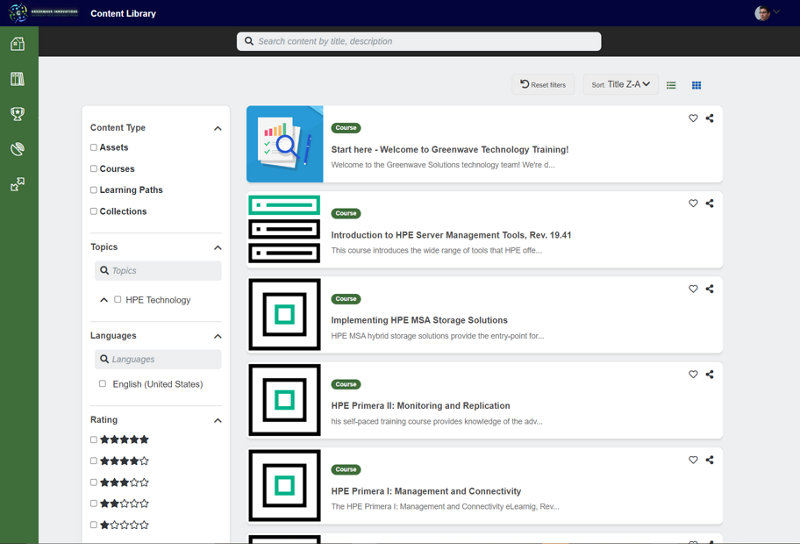The width and height of the screenshot is (800, 544).
Task: Open HPE Primera I: Management and Connectivity
Action: [x=426, y=491]
